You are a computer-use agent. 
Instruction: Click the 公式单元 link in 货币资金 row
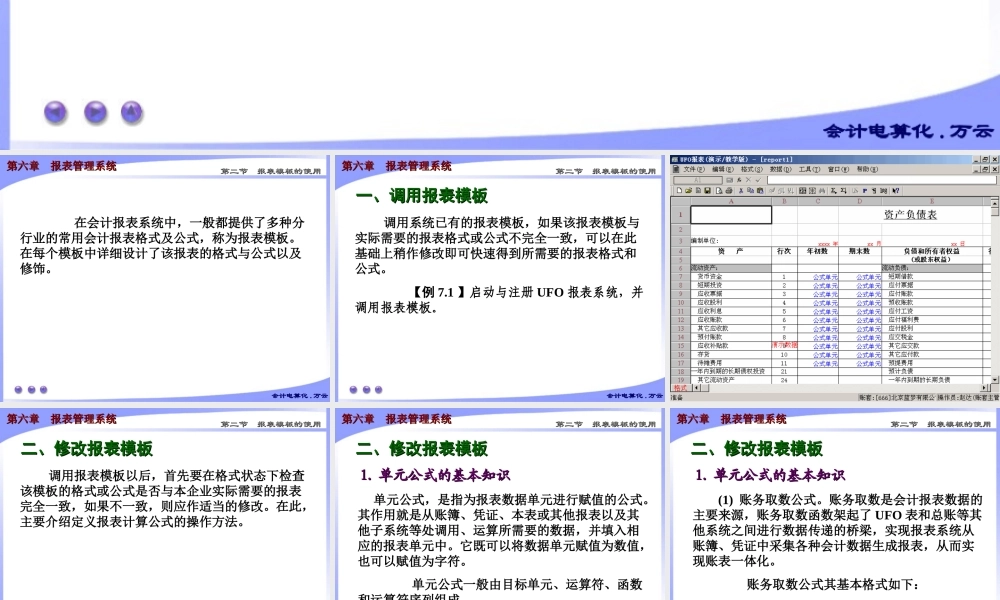coord(824,277)
